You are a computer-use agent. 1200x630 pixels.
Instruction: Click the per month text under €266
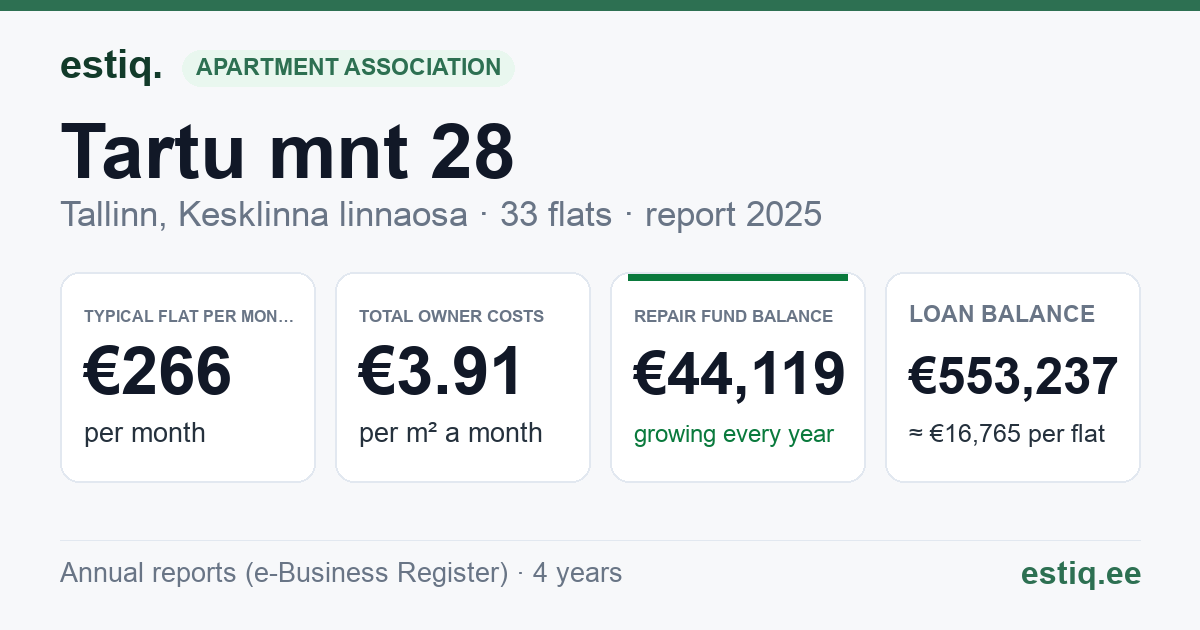click(145, 433)
